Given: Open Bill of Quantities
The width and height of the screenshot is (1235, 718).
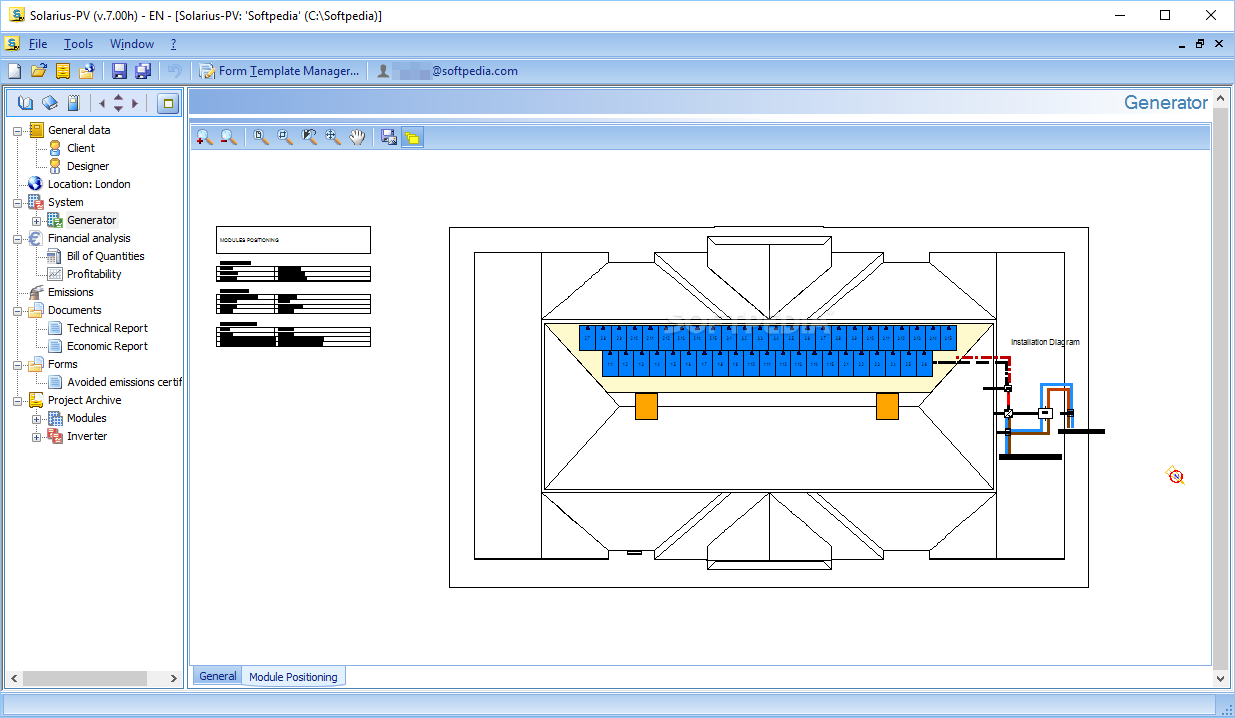Looking at the screenshot, I should pos(105,256).
